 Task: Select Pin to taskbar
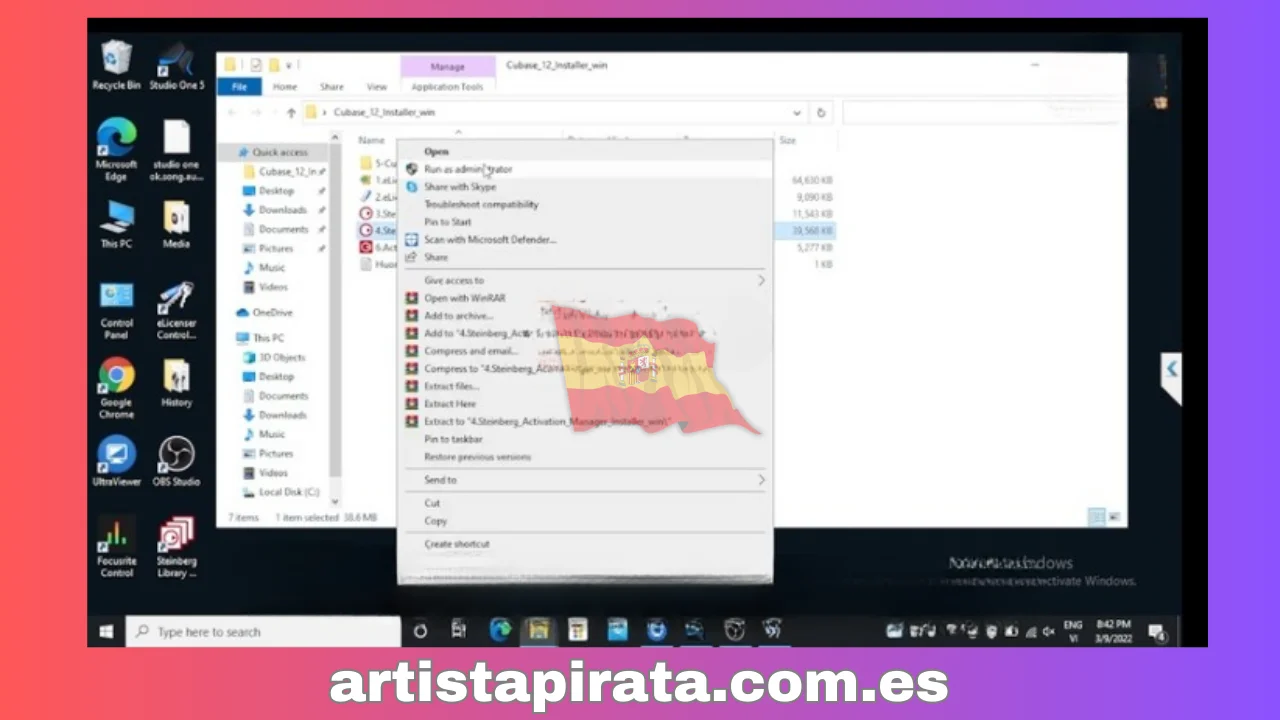(585, 439)
